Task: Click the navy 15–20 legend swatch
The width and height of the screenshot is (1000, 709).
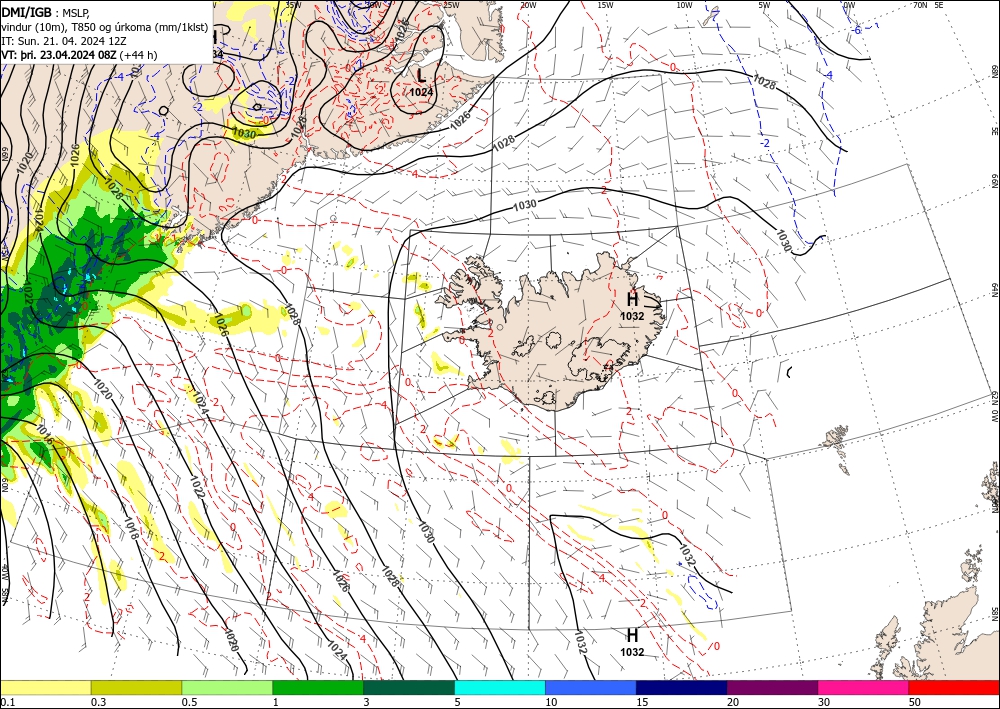Action: click(x=682, y=687)
